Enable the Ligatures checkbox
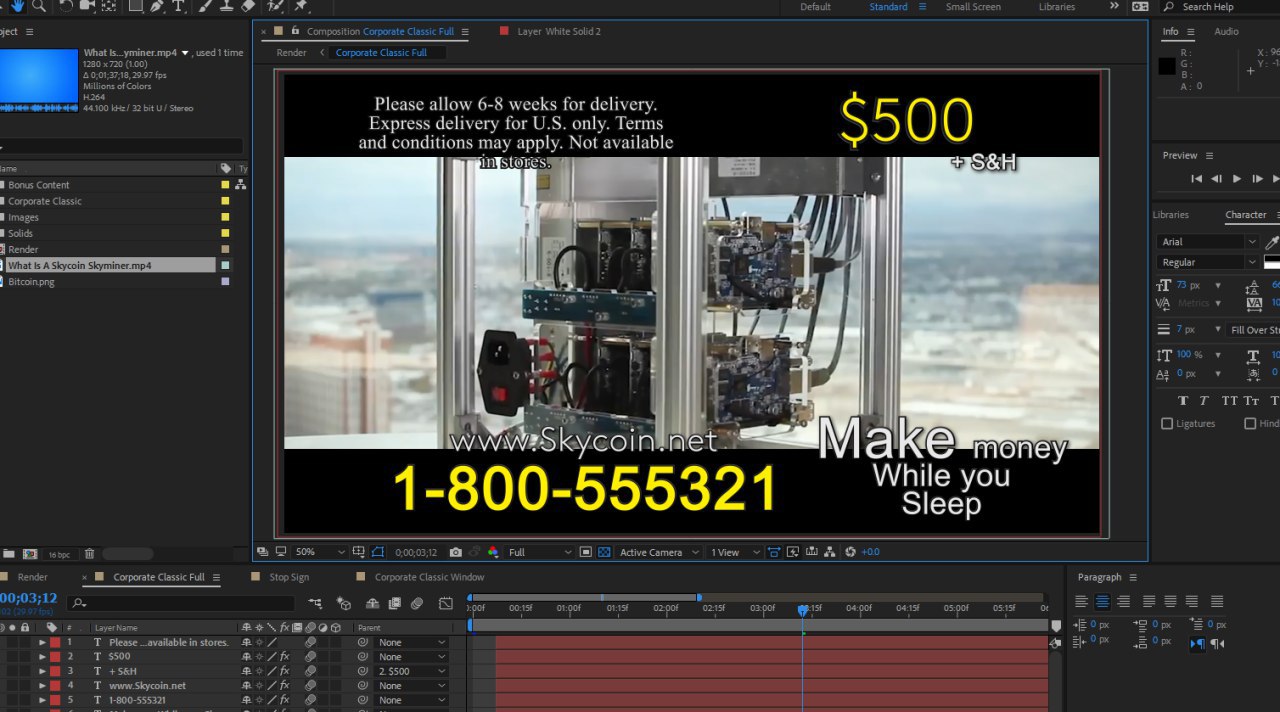The image size is (1280, 712). point(1167,424)
